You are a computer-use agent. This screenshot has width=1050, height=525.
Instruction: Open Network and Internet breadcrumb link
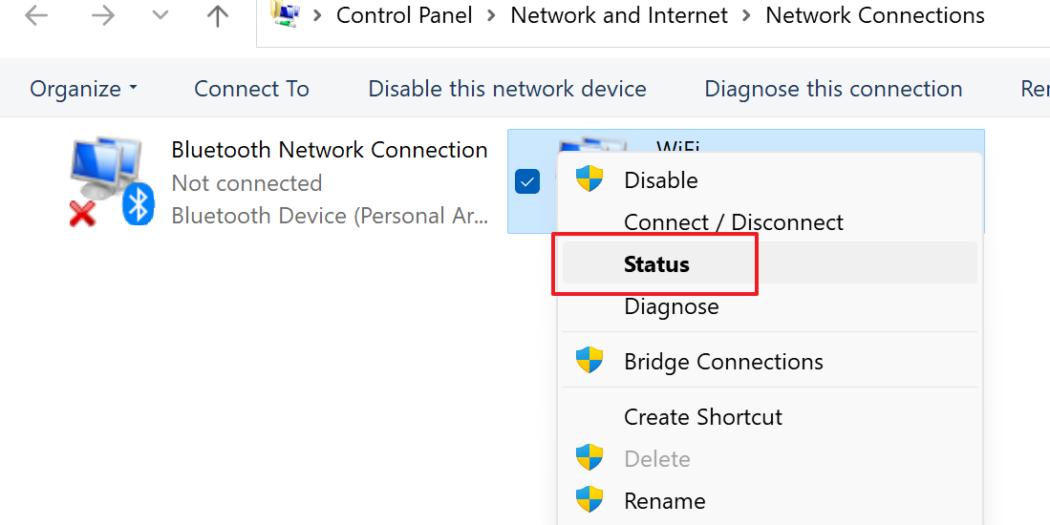[x=619, y=15]
